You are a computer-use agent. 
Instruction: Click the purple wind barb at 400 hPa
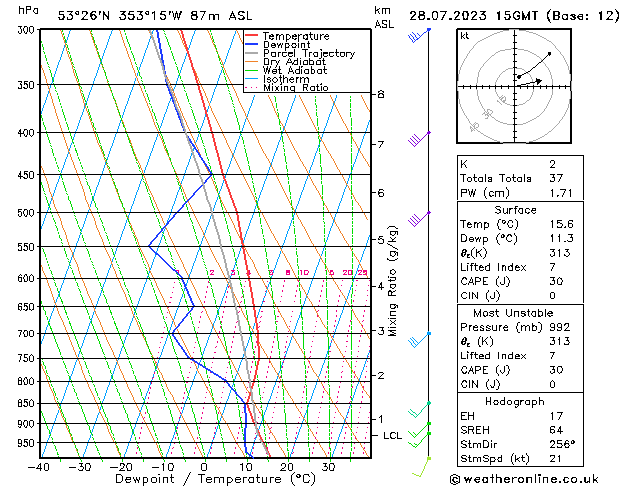click(418, 138)
